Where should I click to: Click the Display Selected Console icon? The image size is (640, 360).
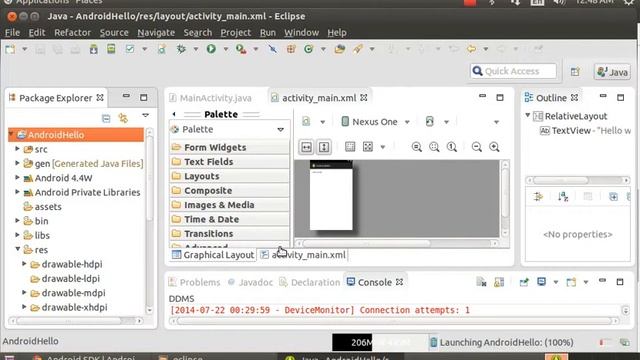542,282
